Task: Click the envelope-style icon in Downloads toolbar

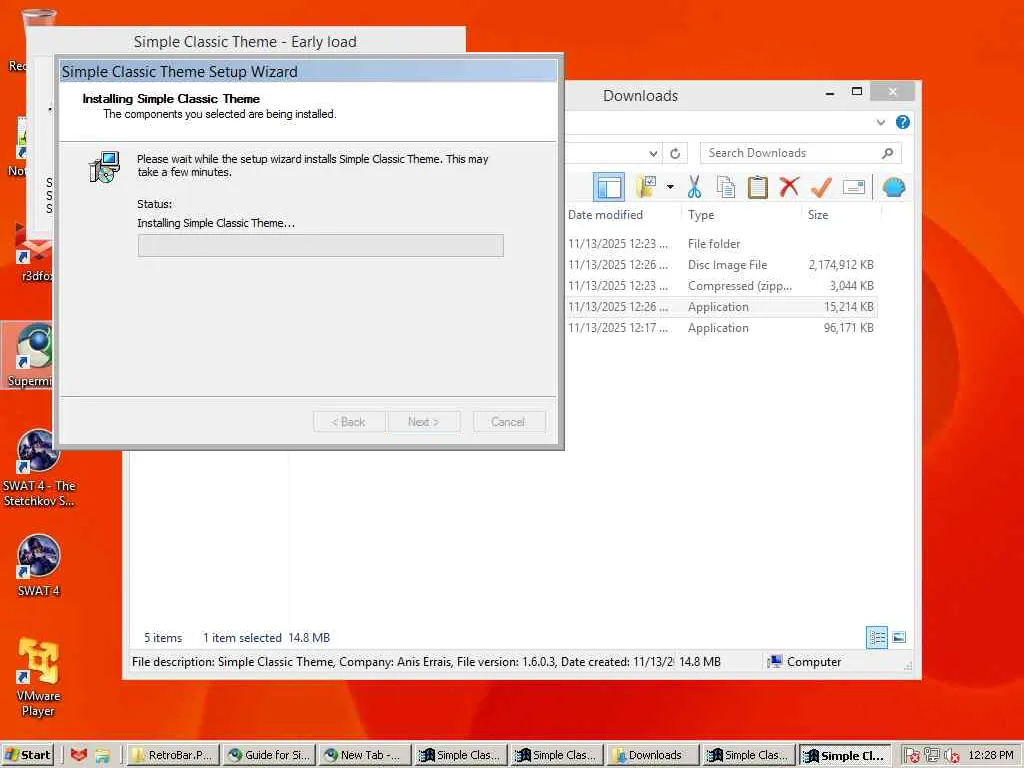Action: point(854,187)
